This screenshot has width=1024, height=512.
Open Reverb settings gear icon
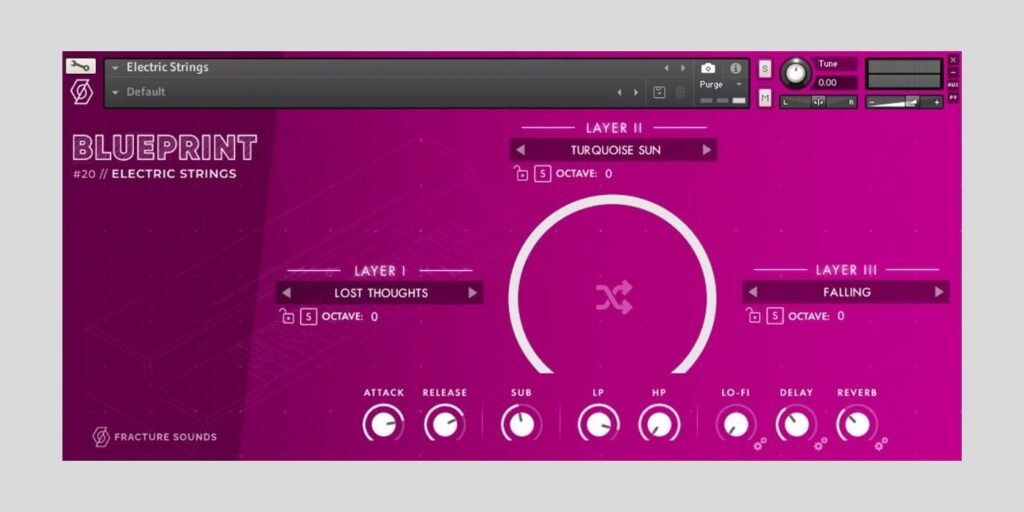[881, 443]
